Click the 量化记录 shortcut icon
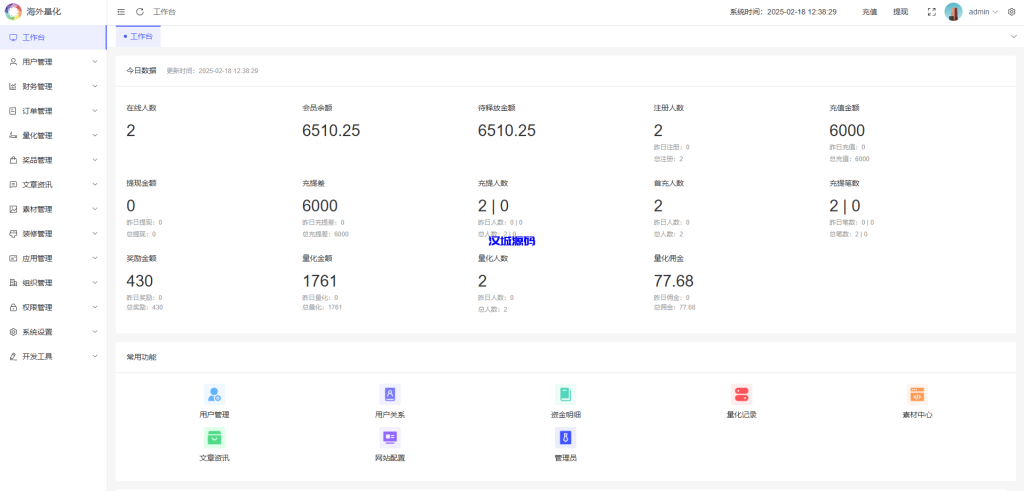1024x491 pixels. [741, 394]
